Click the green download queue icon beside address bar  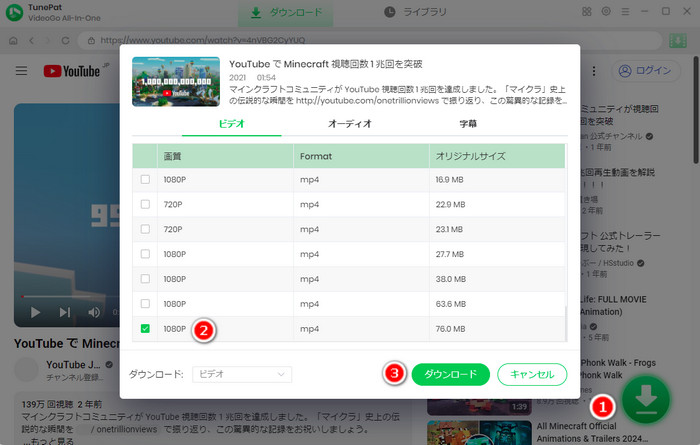tap(678, 41)
